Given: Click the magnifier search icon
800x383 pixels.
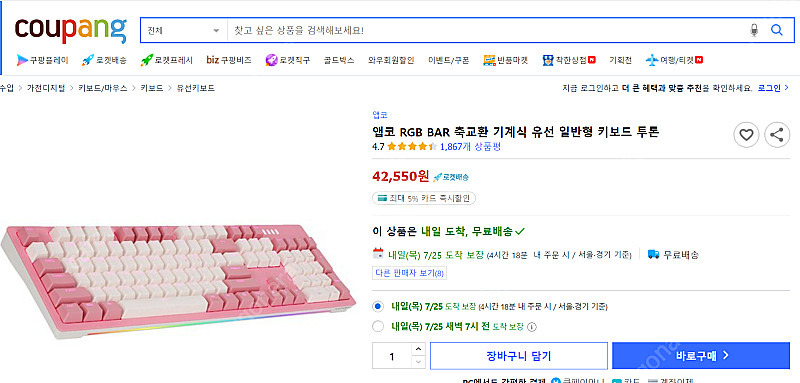Looking at the screenshot, I should pyautogui.click(x=777, y=30).
